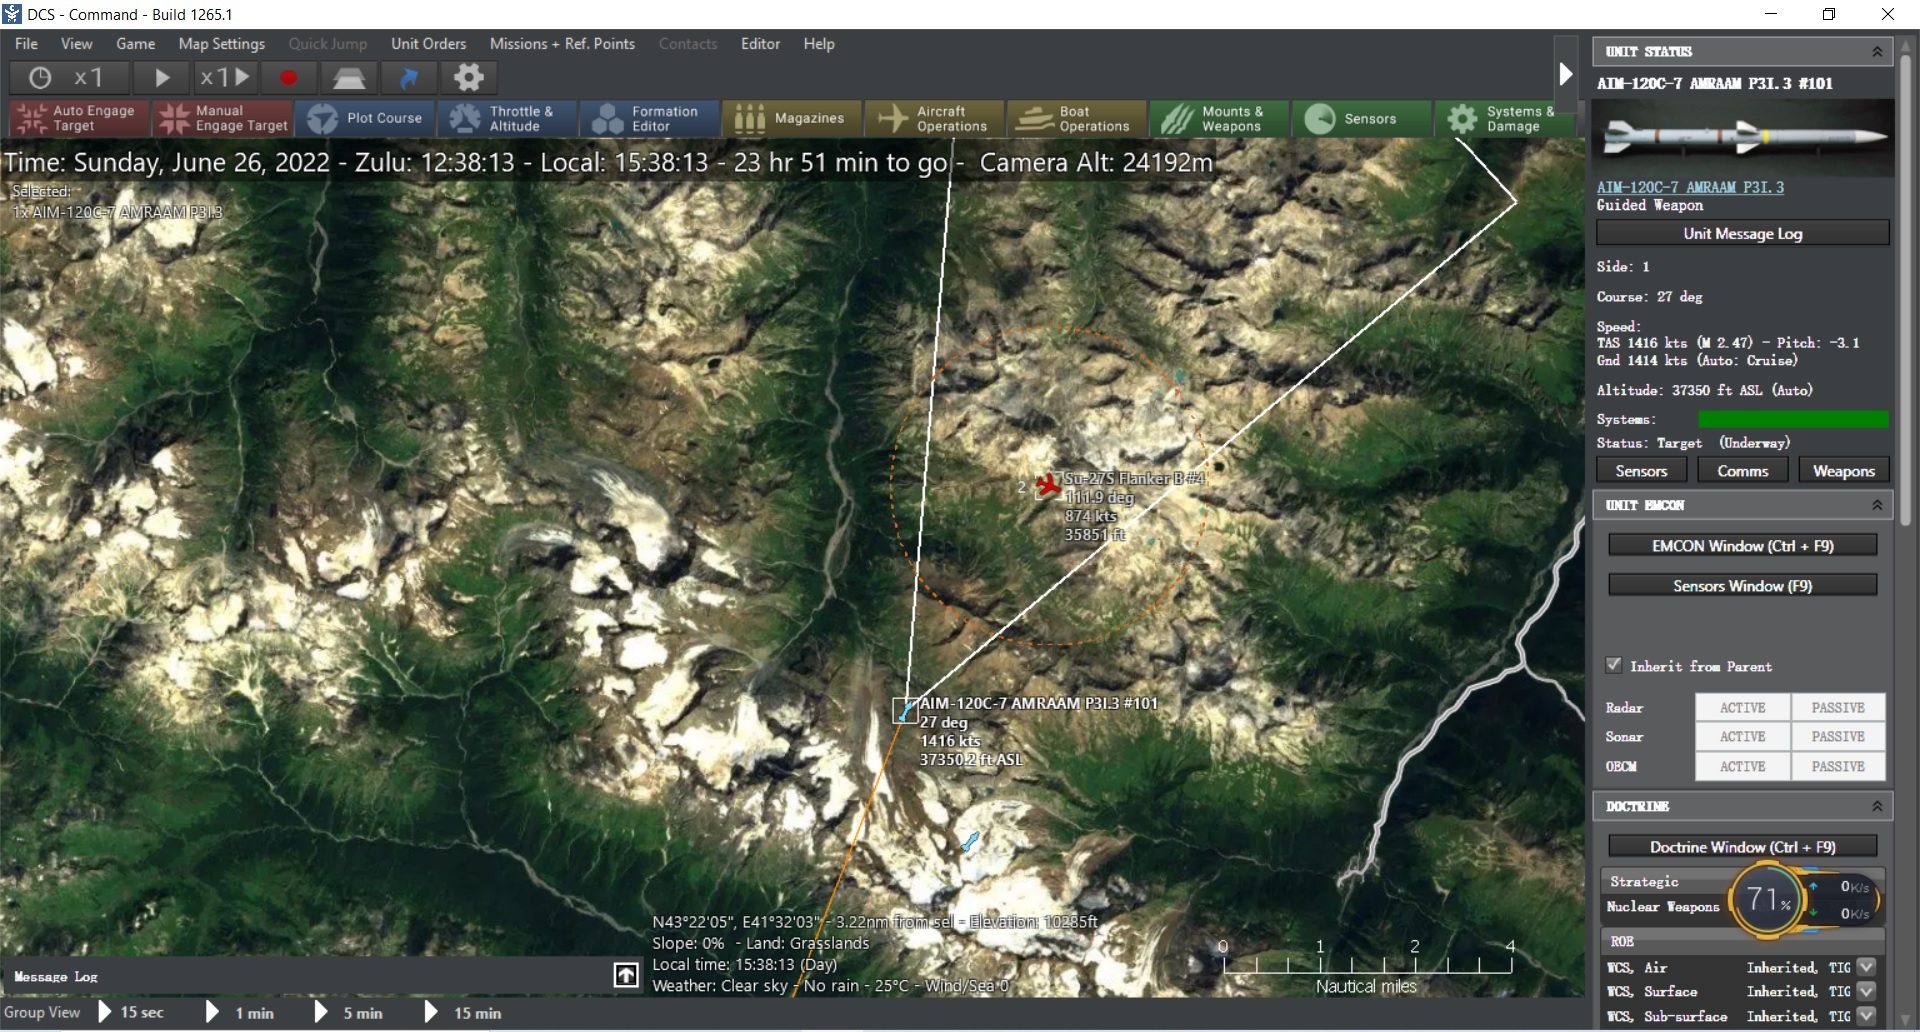Open the View menu

coord(76,44)
